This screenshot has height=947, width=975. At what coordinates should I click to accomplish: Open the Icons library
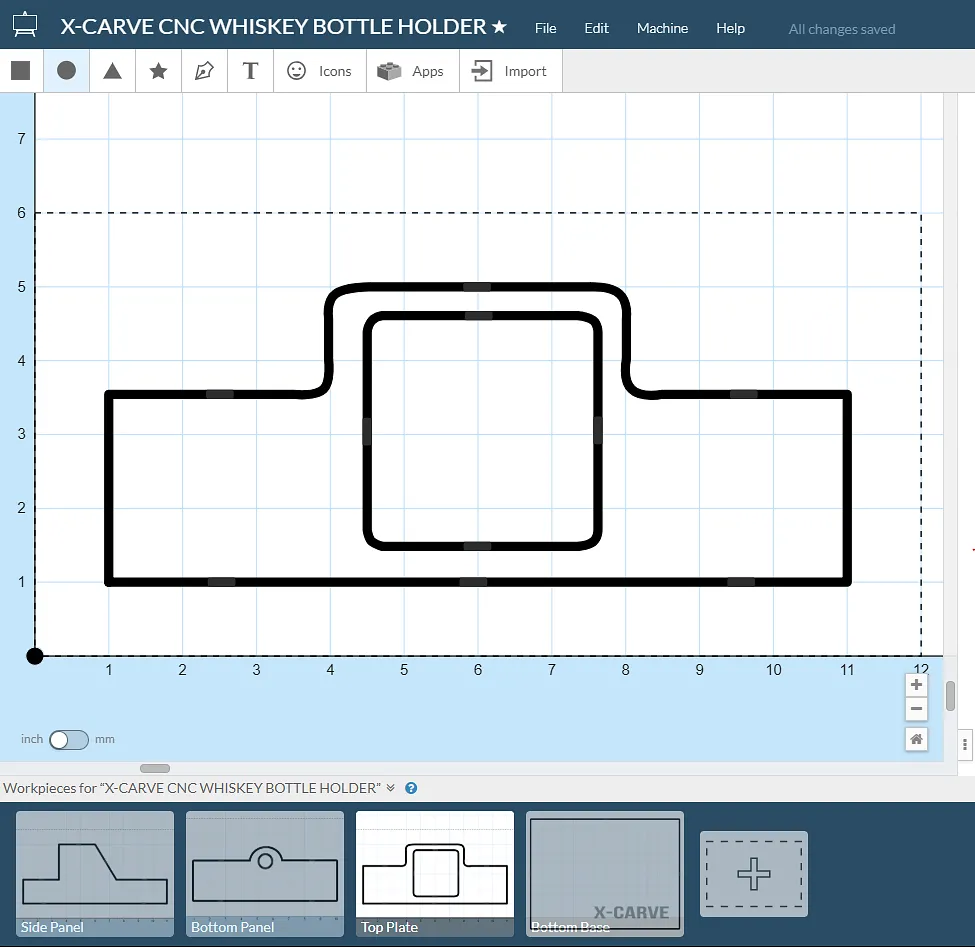320,71
